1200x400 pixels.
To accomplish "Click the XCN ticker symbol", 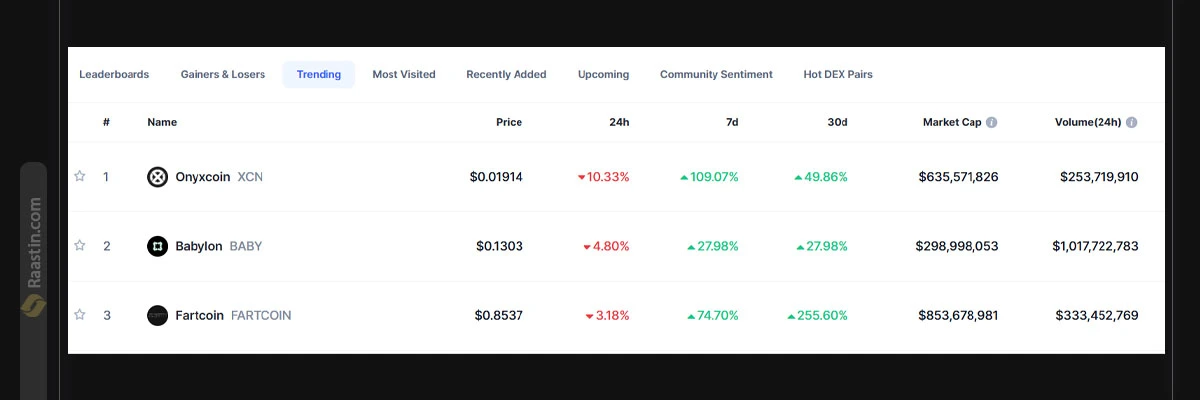I will (250, 177).
